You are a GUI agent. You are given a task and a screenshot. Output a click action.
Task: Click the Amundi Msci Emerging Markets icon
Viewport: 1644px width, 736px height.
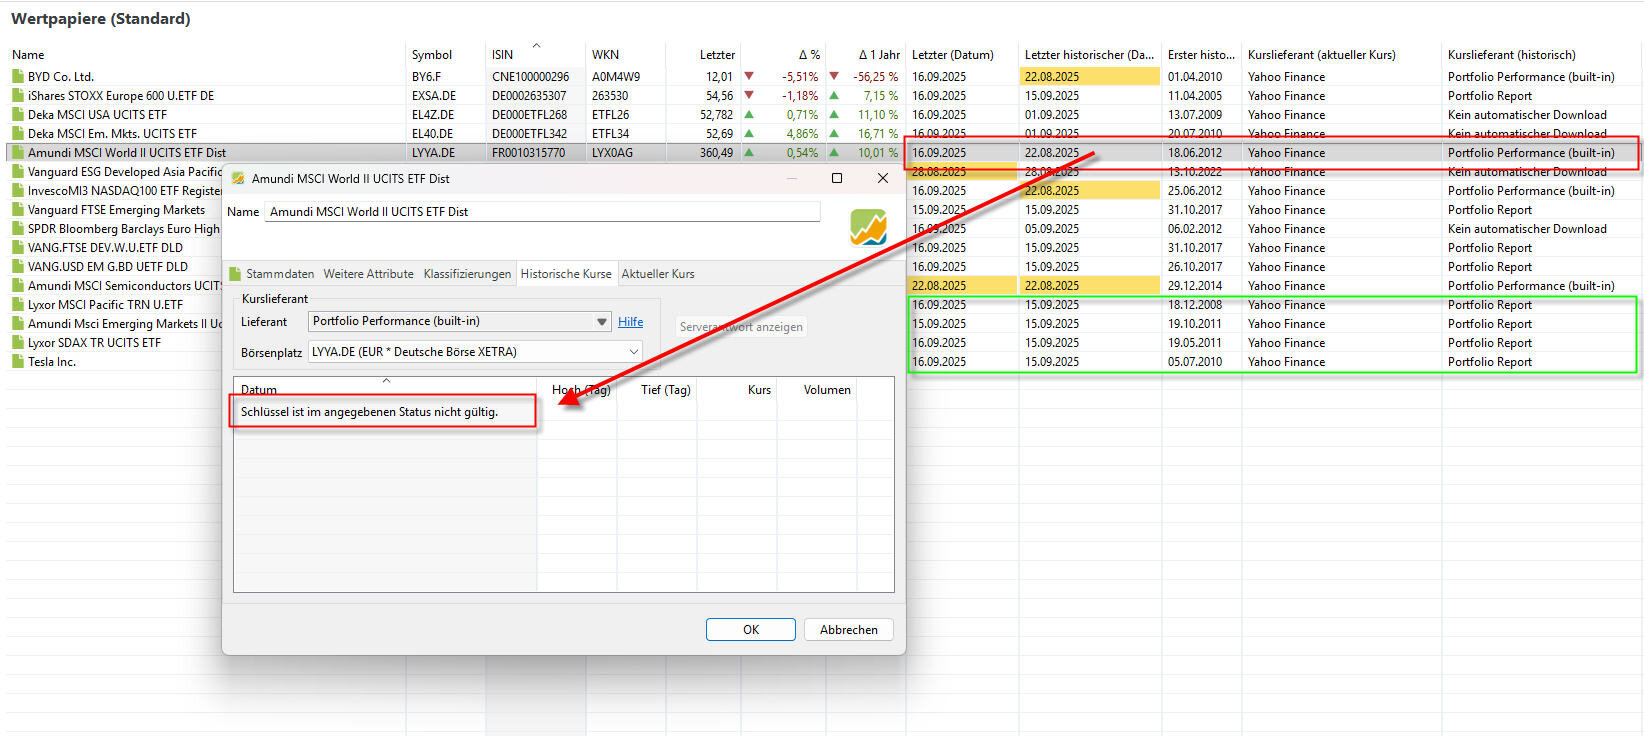click(x=17, y=324)
